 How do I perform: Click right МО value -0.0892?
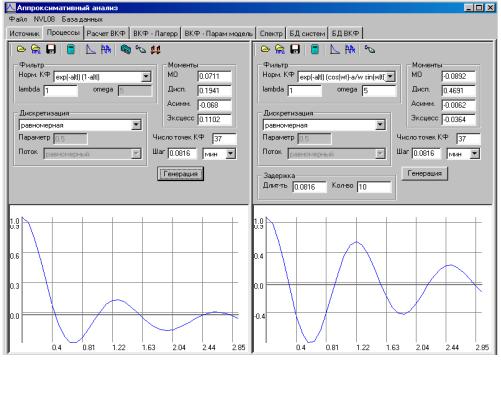coord(458,76)
